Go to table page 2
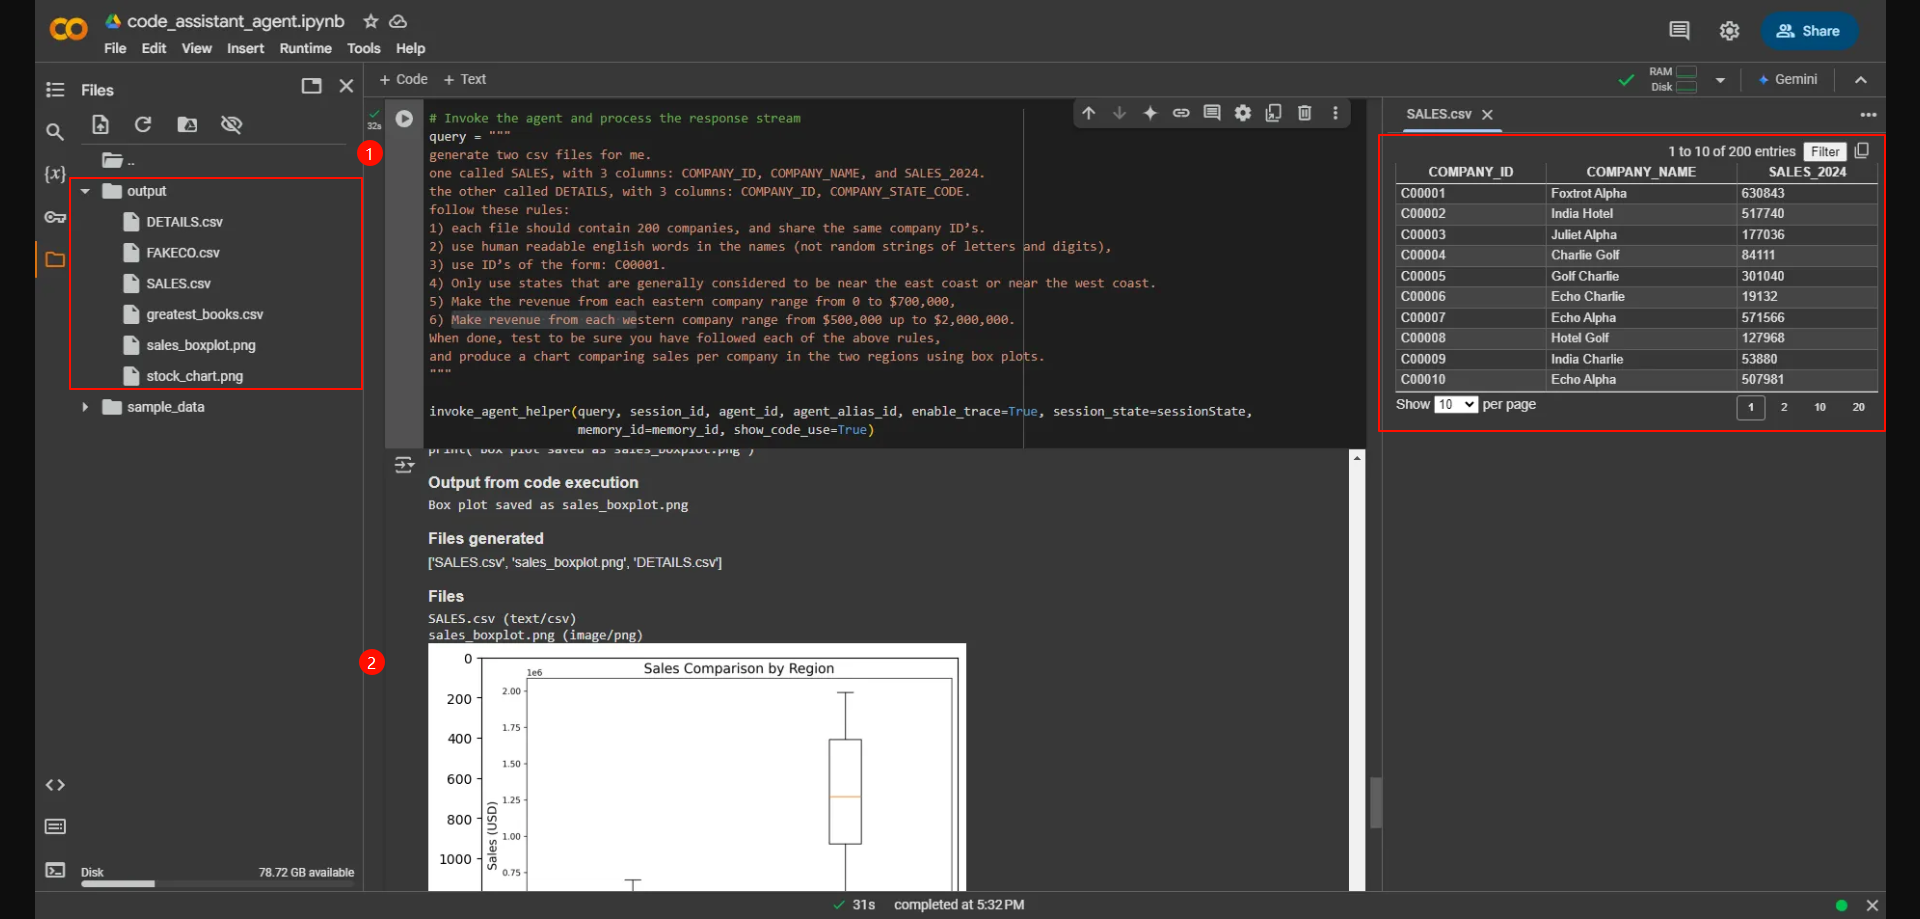The image size is (1920, 919). tap(1784, 407)
